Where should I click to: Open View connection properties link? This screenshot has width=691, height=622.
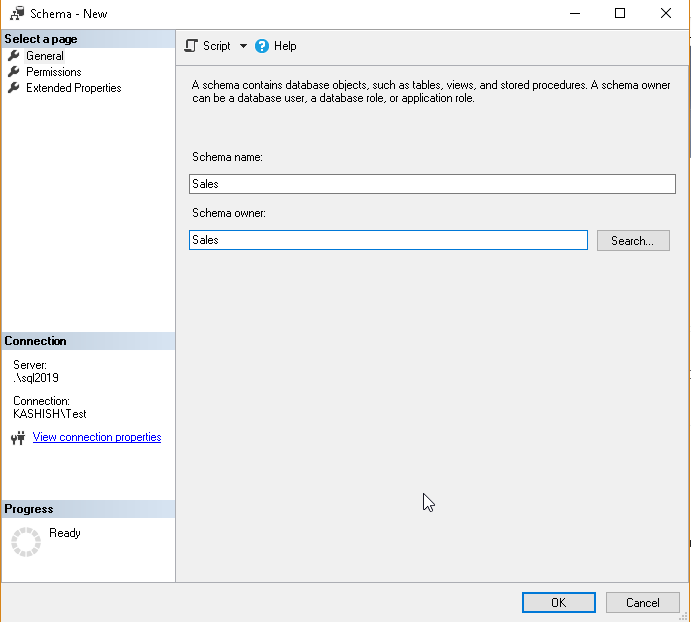(97, 437)
